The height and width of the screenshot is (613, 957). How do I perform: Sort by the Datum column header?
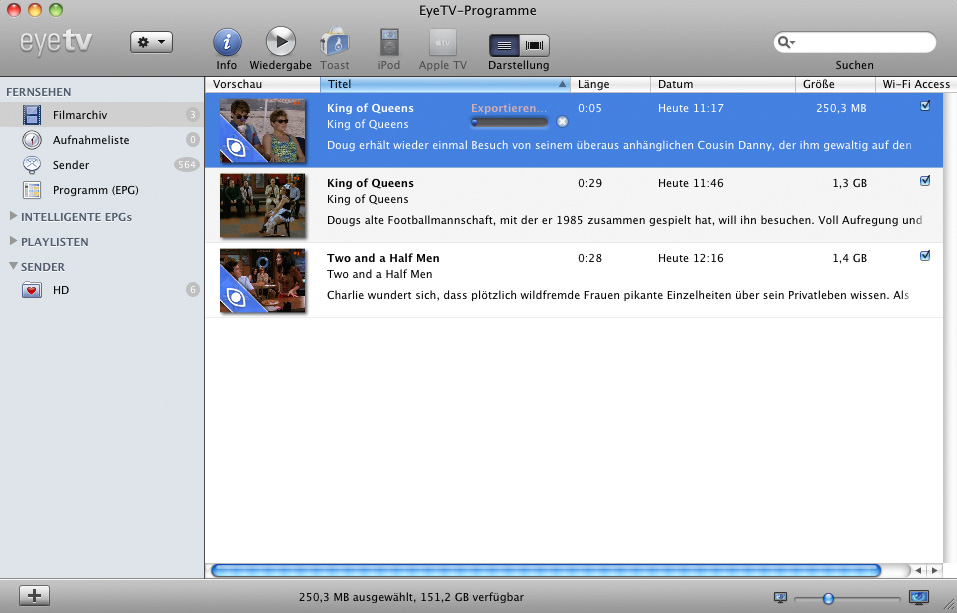click(x=723, y=84)
